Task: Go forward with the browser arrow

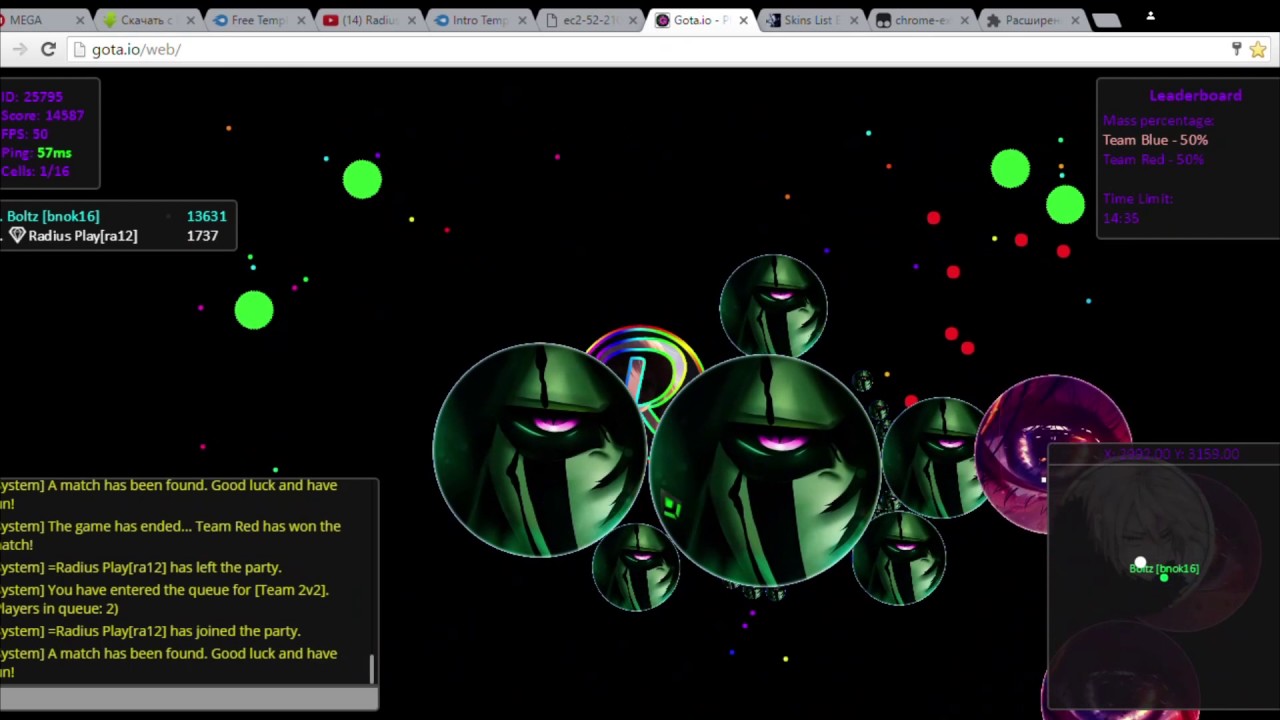Action: [x=19, y=49]
